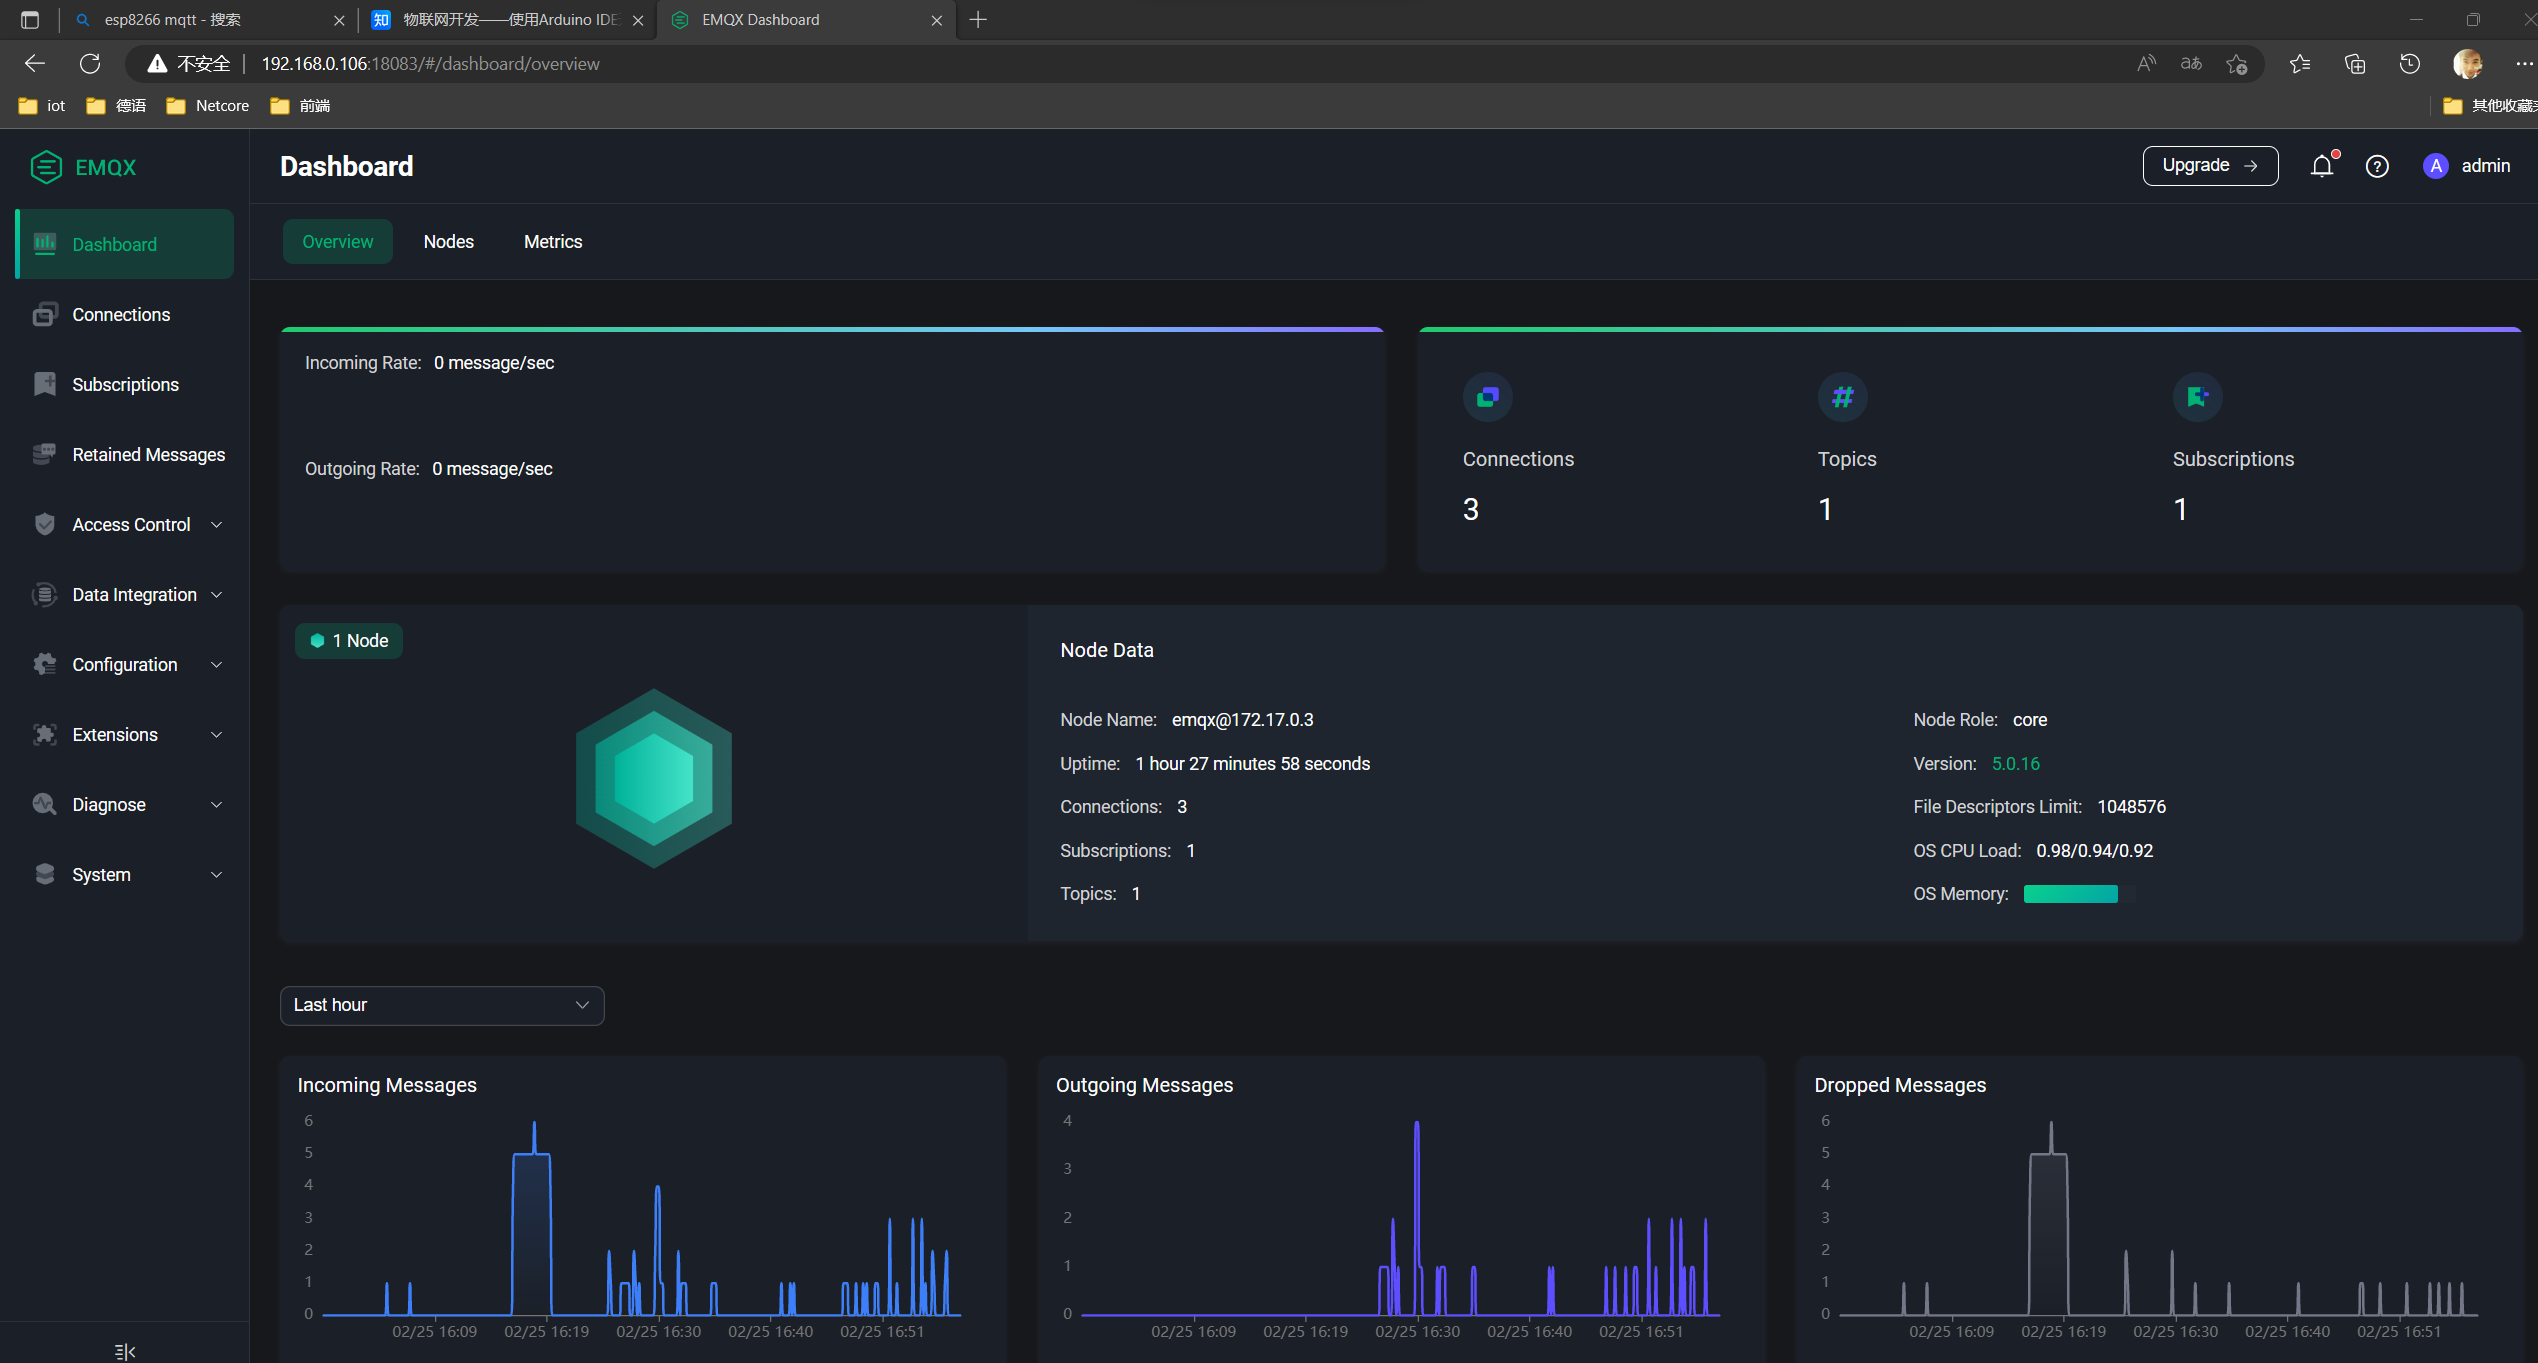Open the 前端 bookmarks folder

coord(300,106)
